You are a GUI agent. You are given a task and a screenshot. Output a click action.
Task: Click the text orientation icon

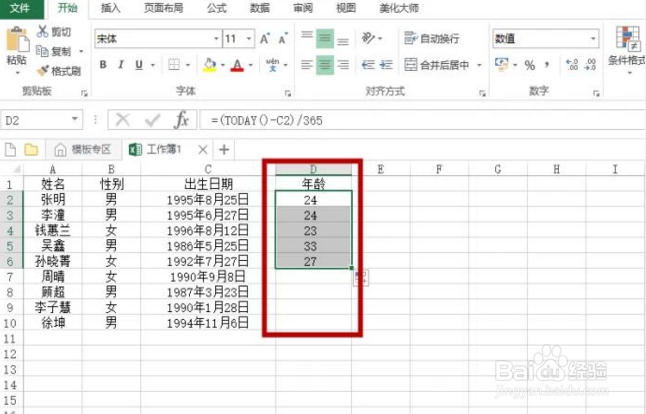coord(368,38)
